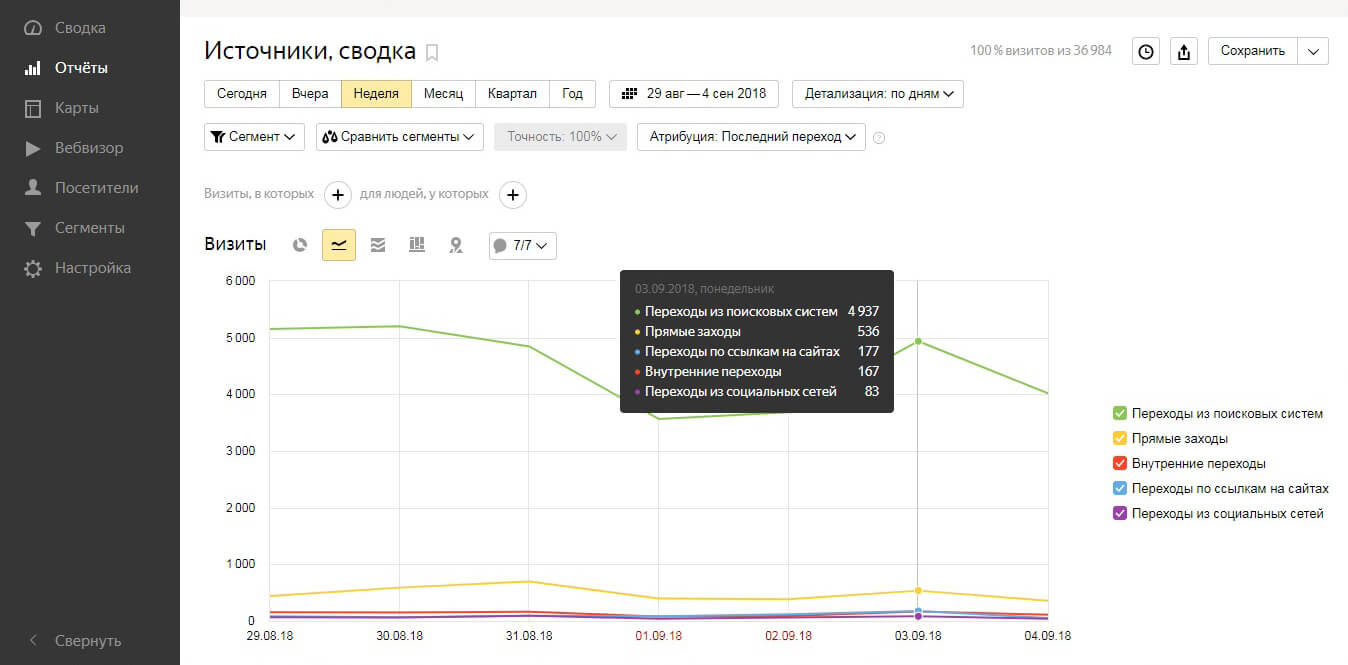Open the 'Атрибуция: Последний переход' dropdown
The image size is (1348, 665).
point(750,137)
